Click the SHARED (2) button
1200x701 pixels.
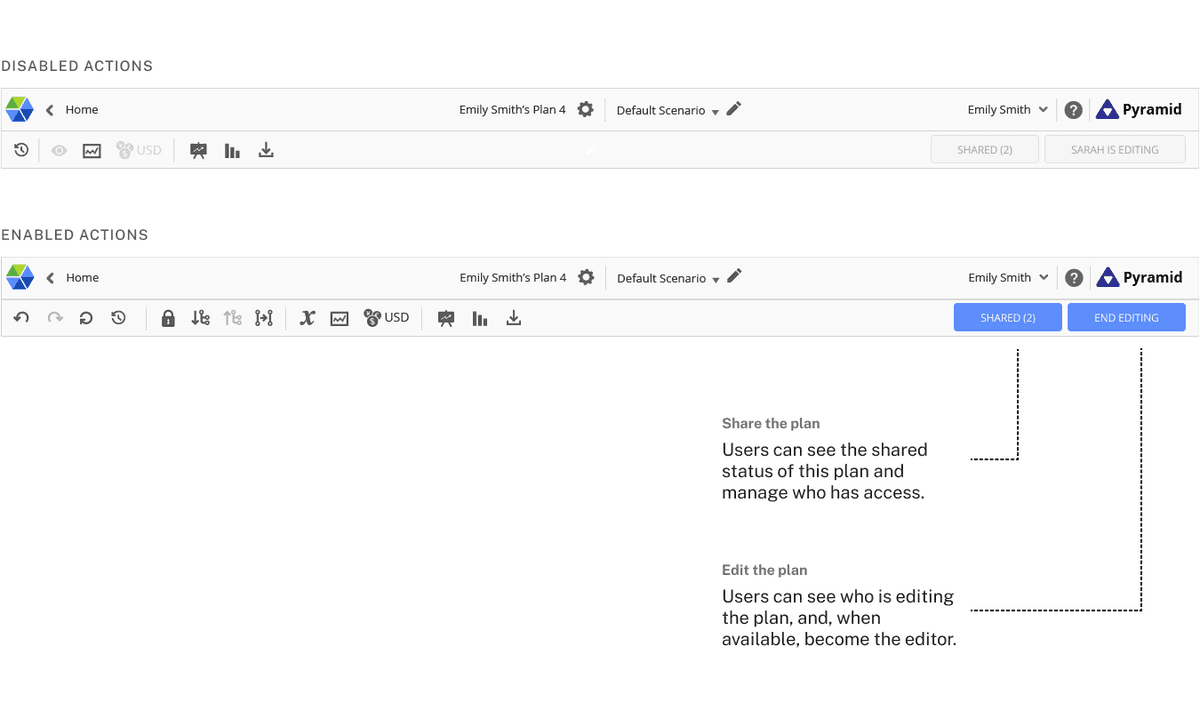tap(1007, 317)
